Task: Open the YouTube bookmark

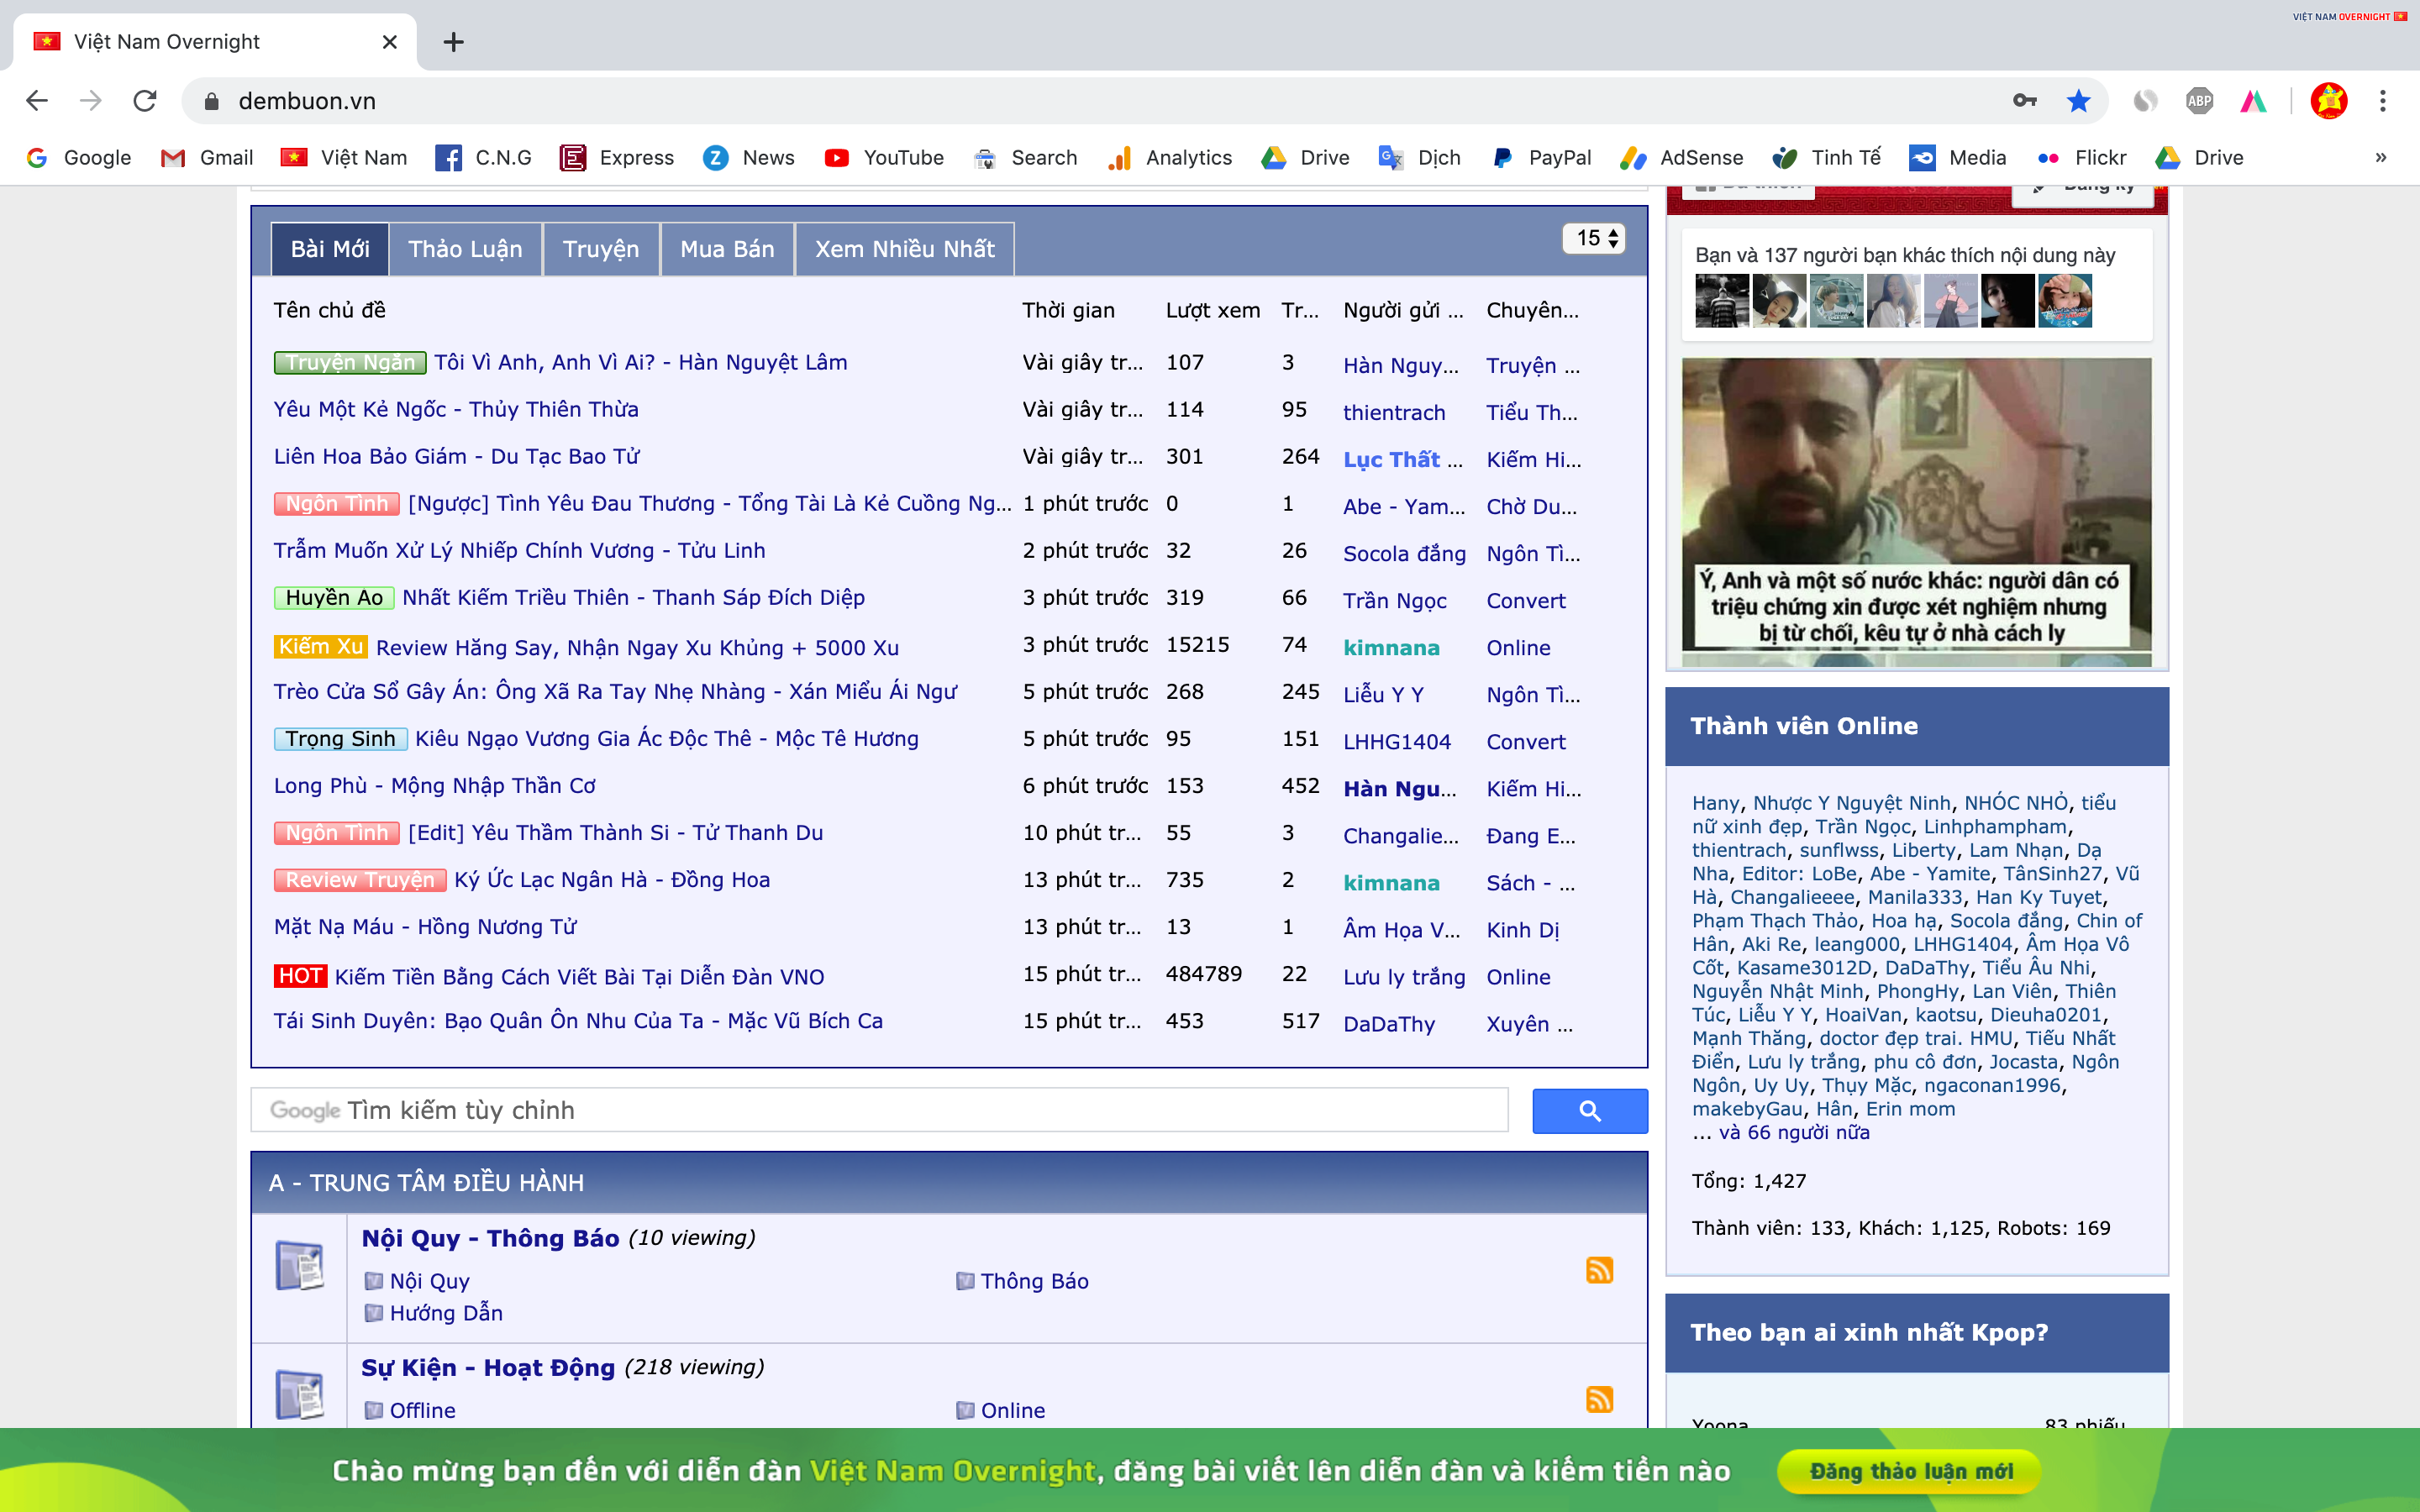Action: (884, 158)
